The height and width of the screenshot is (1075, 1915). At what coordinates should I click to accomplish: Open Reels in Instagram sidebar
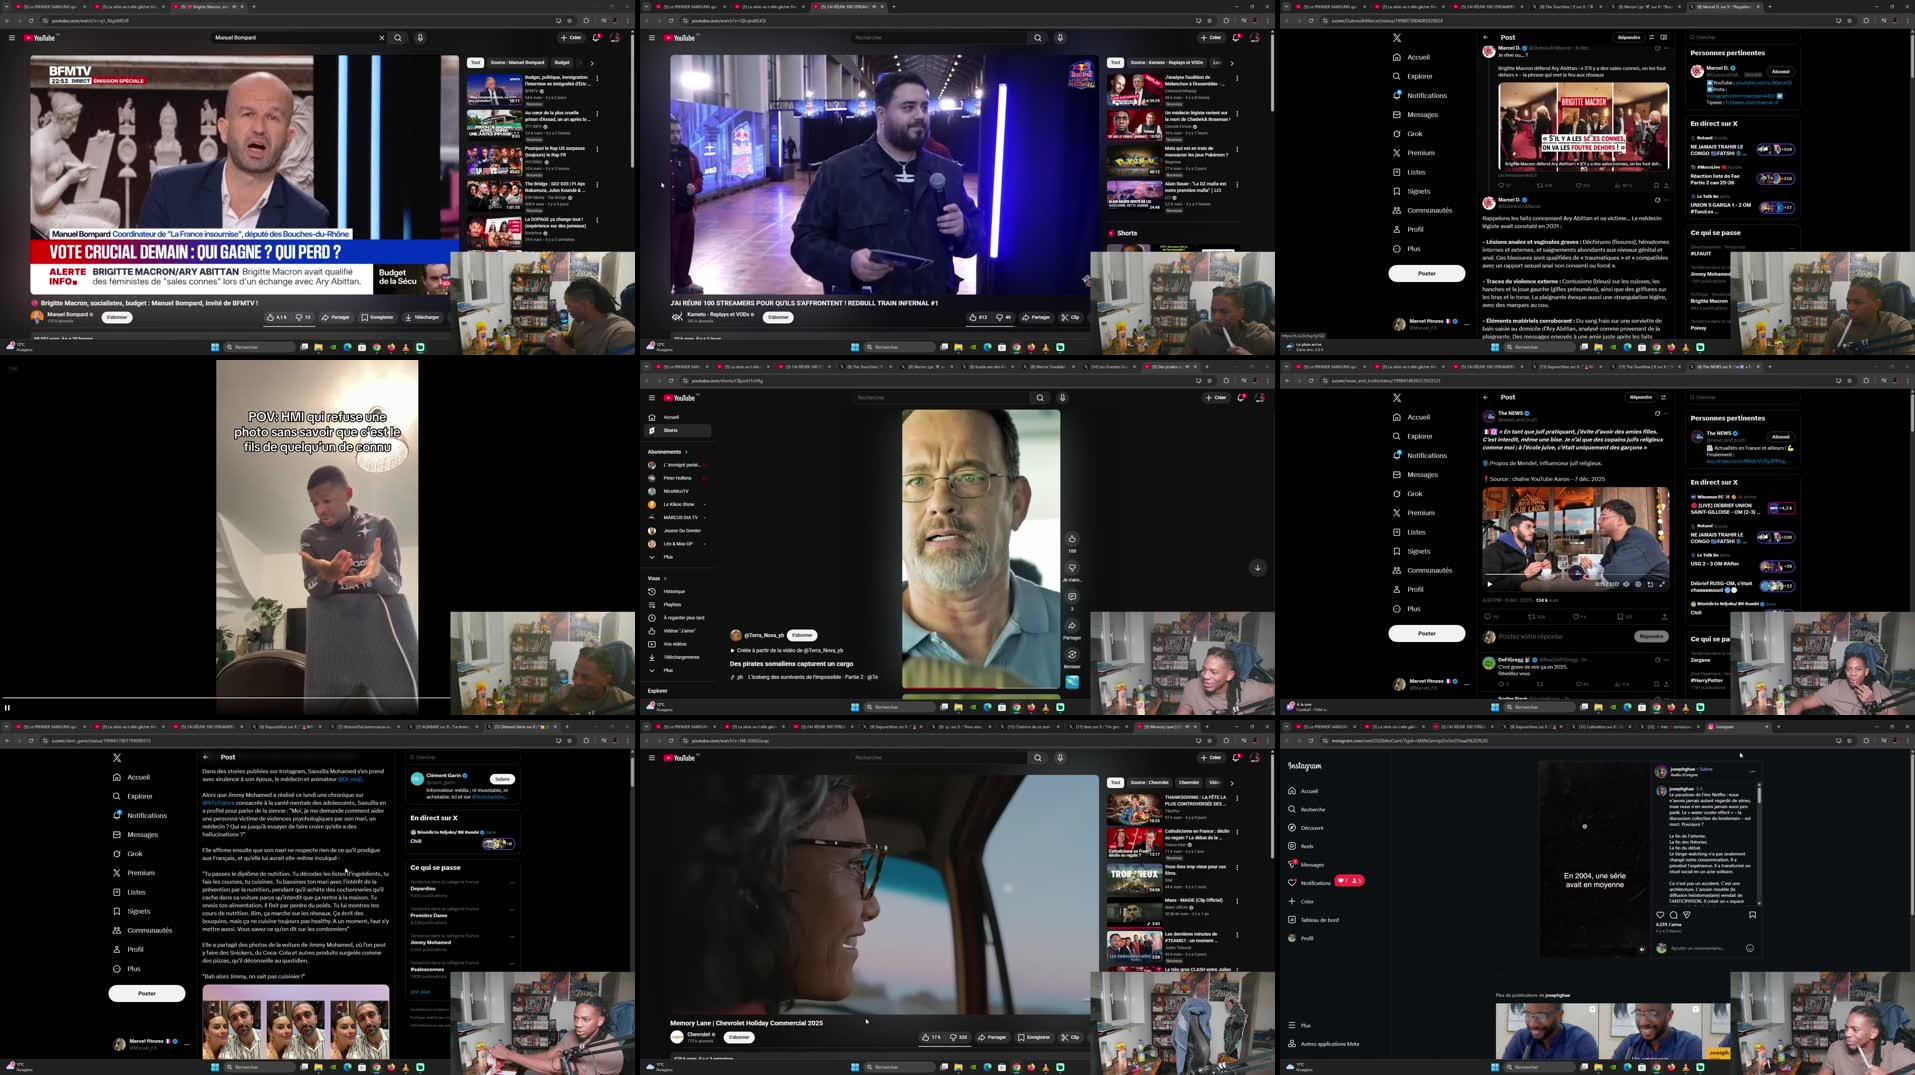[x=1306, y=846]
